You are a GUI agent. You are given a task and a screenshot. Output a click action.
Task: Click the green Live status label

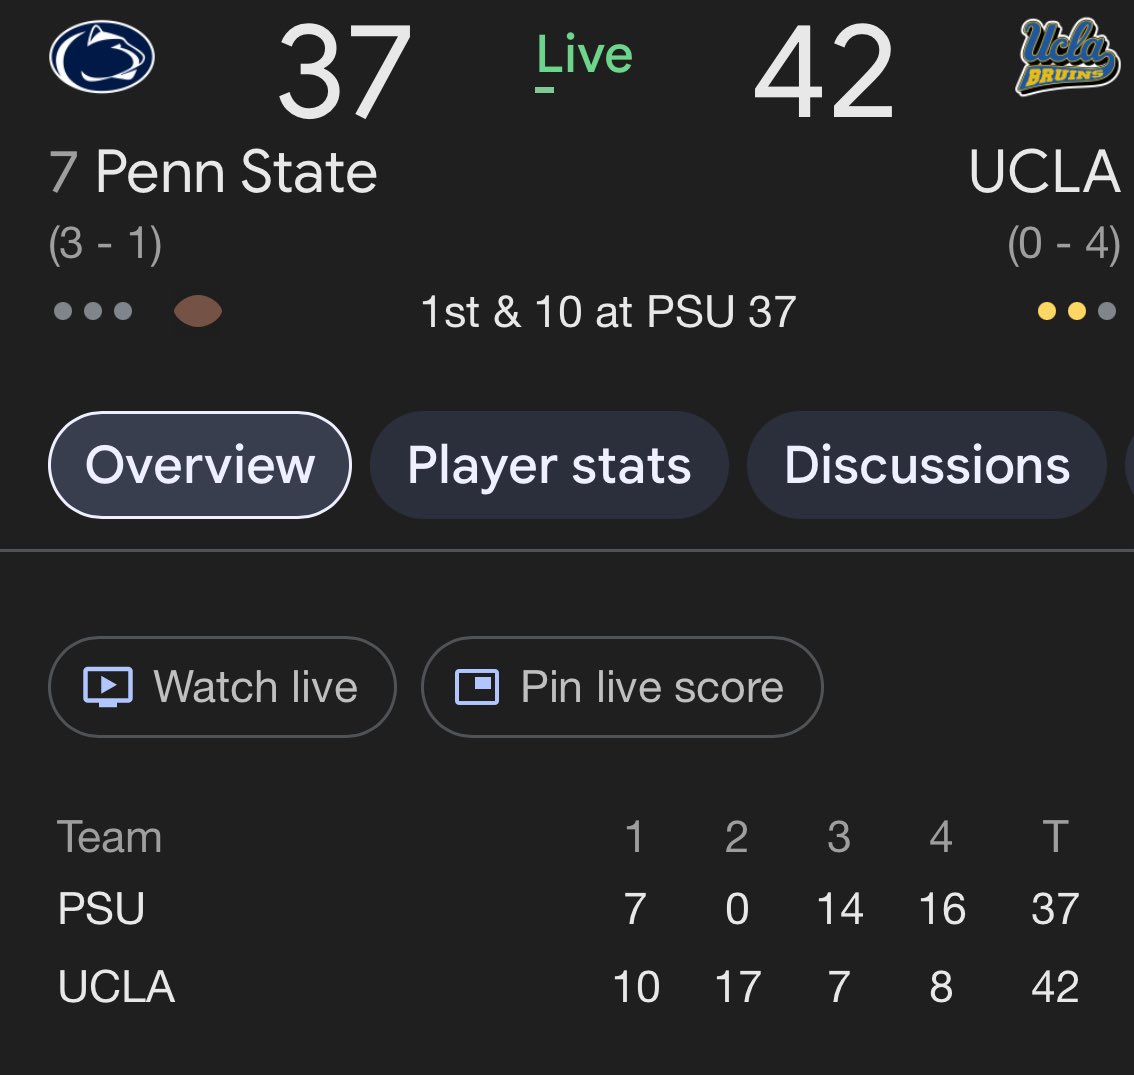[x=585, y=55]
